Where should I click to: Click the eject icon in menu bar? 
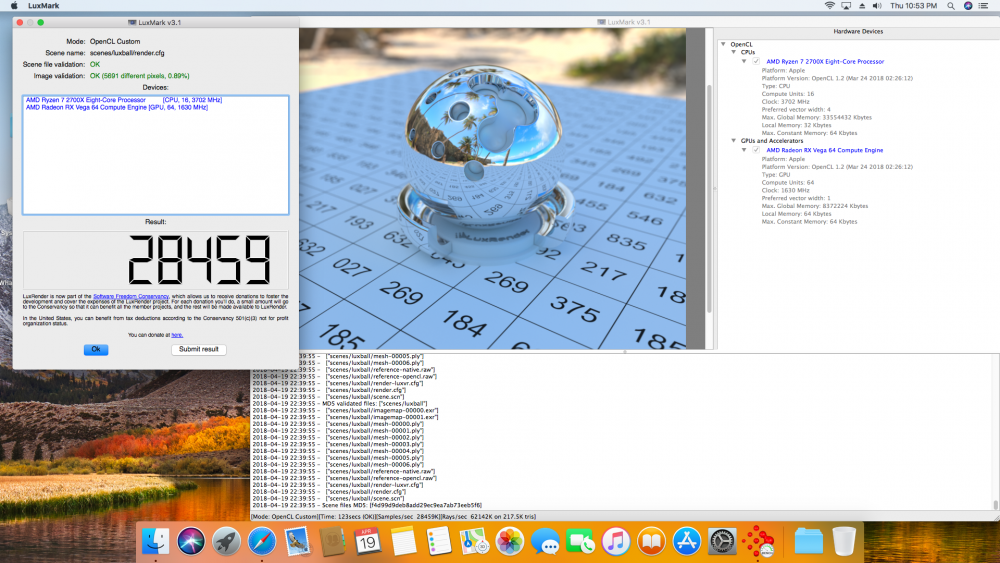pyautogui.click(x=862, y=6)
